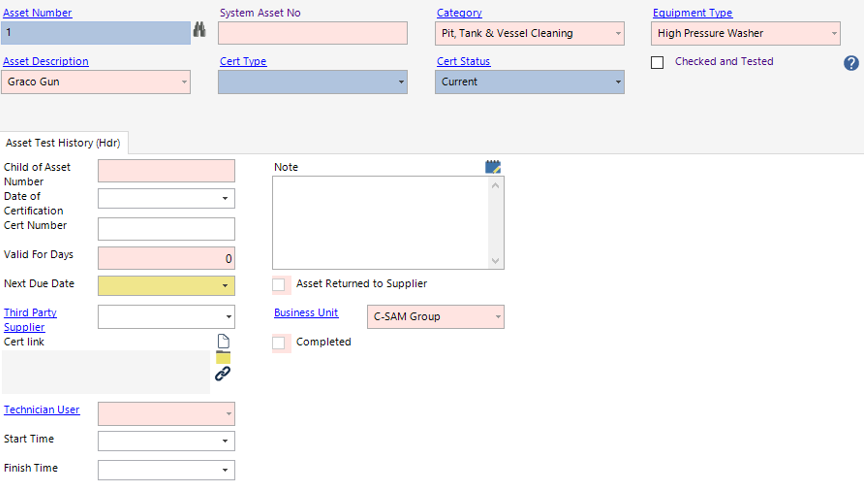Click the Note scrollbar up arrow
Viewport: 864px width, 495px height.
(x=495, y=185)
